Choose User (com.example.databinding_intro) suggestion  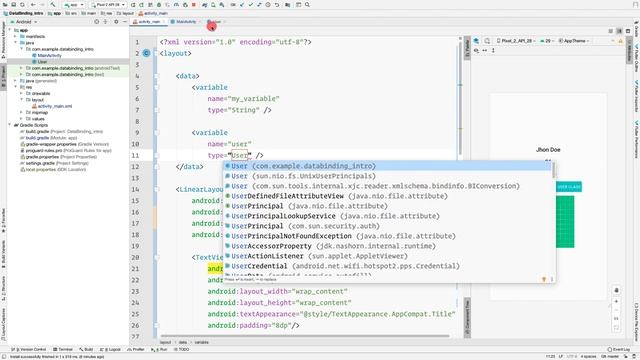(x=388, y=166)
